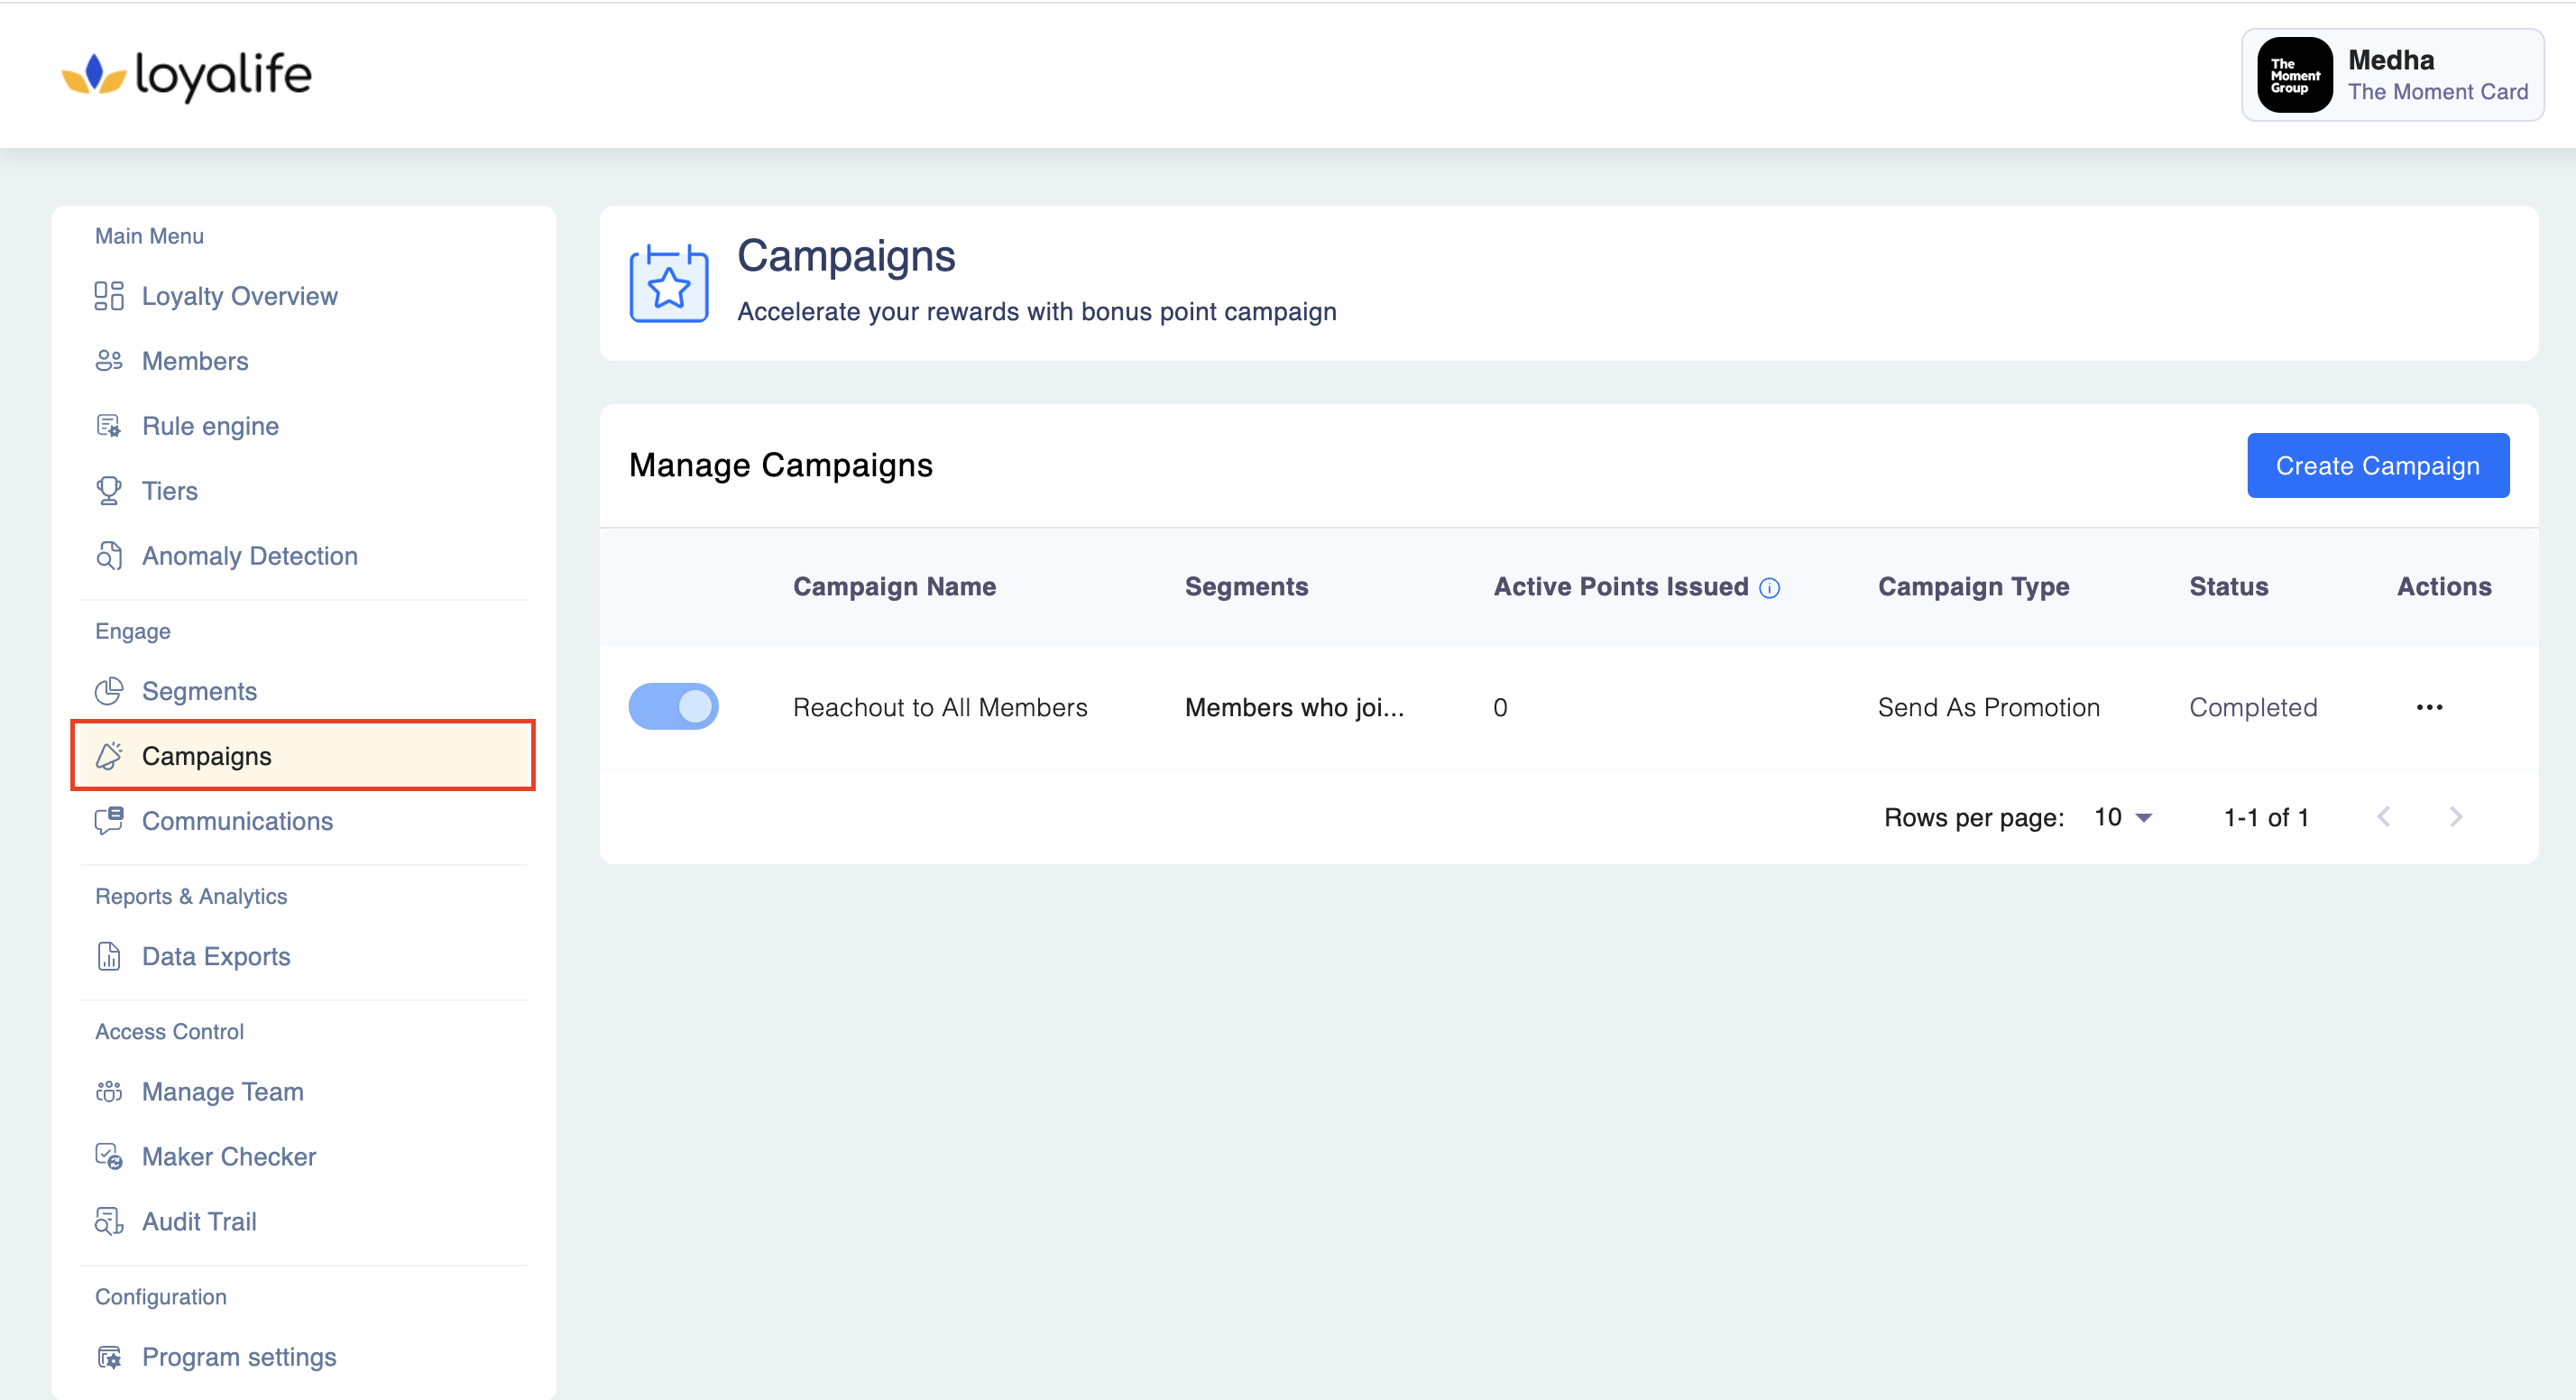Go to next page of campaigns
This screenshot has height=1400, width=2576.
(2455, 817)
